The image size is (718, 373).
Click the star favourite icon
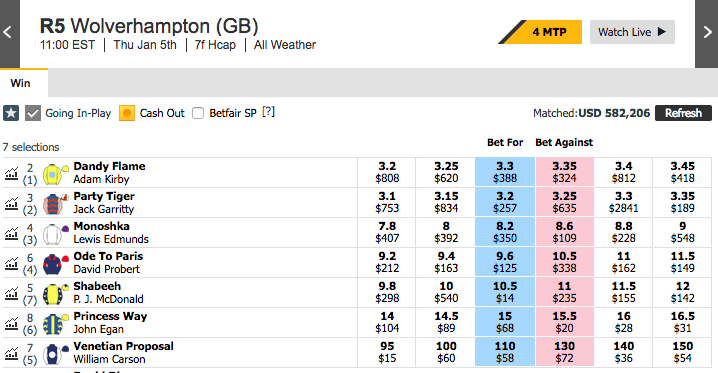pyautogui.click(x=11, y=113)
